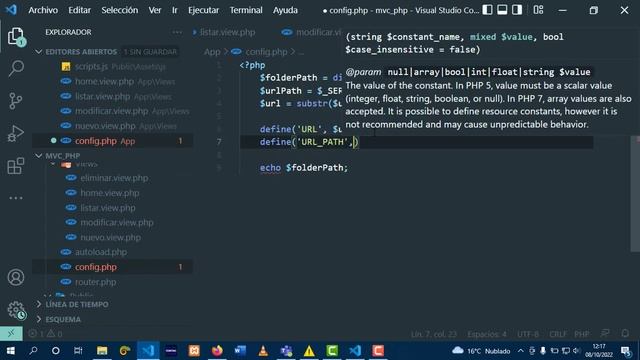640x360 pixels.
Task: Click the feedback icon in the status bar
Action: tap(605, 334)
